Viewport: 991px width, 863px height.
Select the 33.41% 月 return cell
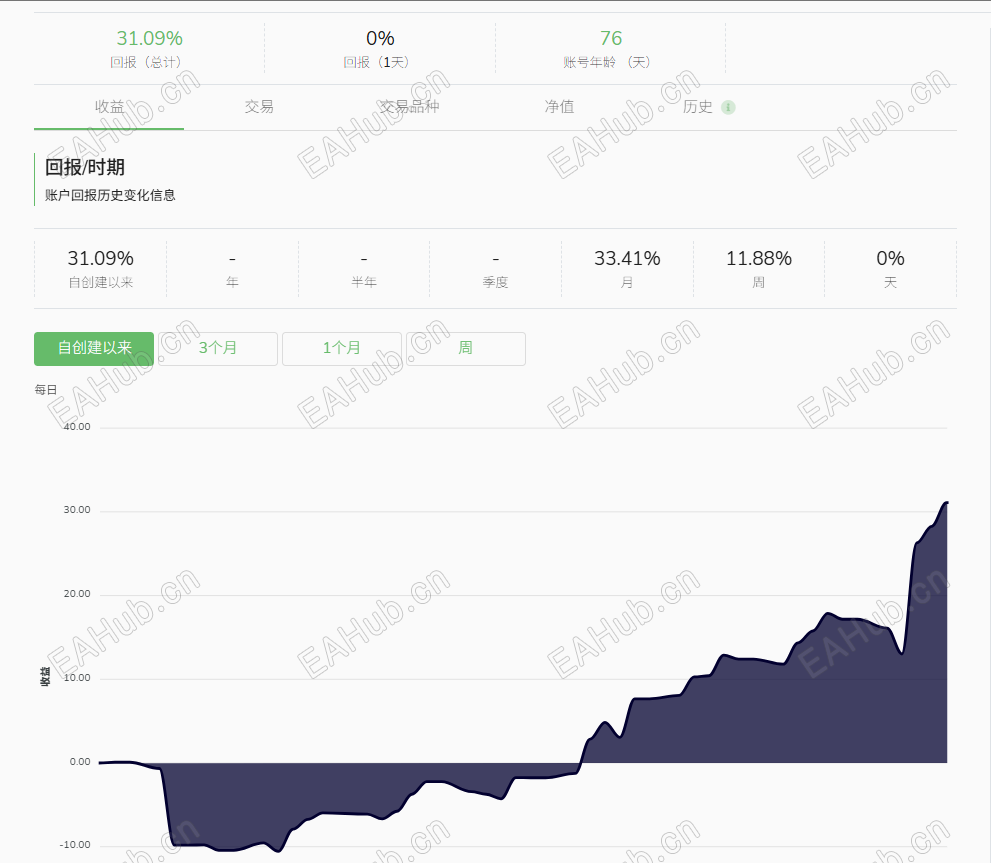[x=627, y=259]
